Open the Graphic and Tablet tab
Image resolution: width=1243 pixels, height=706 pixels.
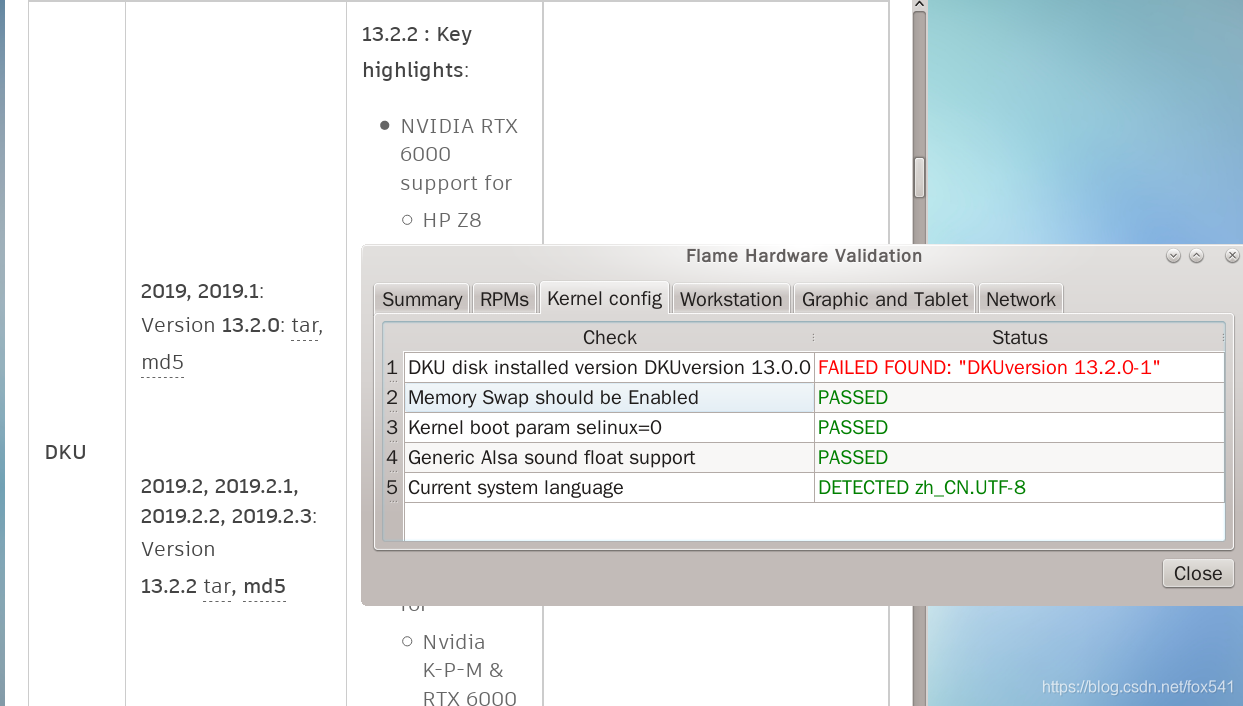(884, 299)
